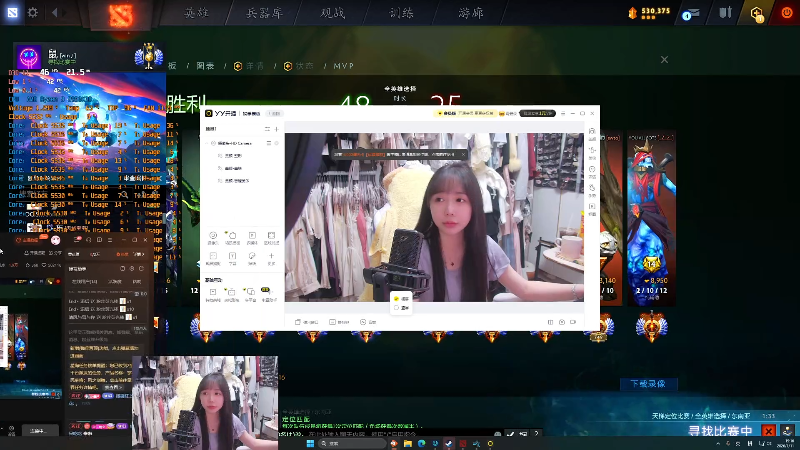This screenshot has height=450, width=800.
Task: Switch to the MVP tab in post-game
Action: point(343,66)
